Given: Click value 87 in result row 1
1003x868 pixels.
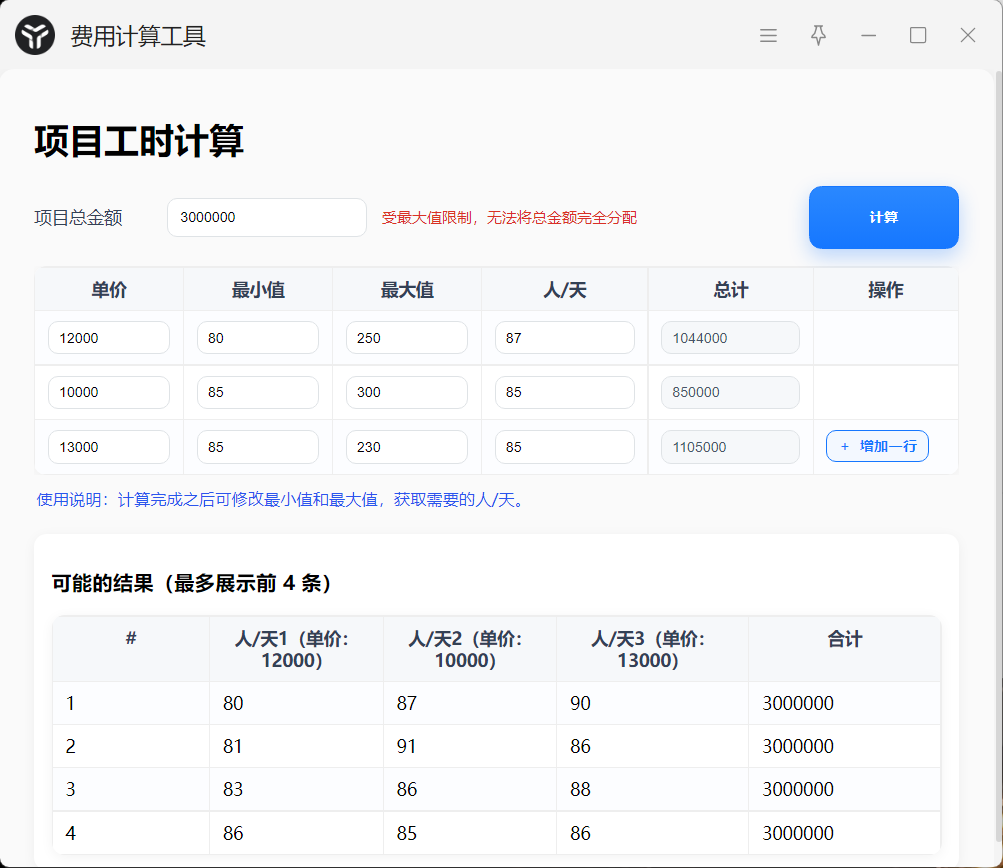Looking at the screenshot, I should pos(407,703).
